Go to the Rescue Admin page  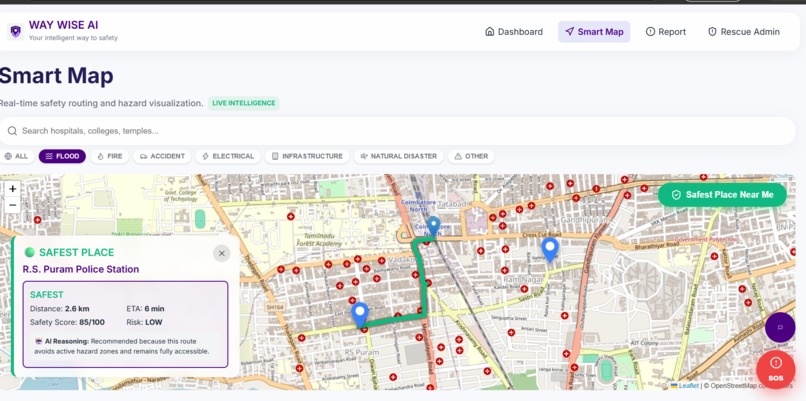pos(743,32)
